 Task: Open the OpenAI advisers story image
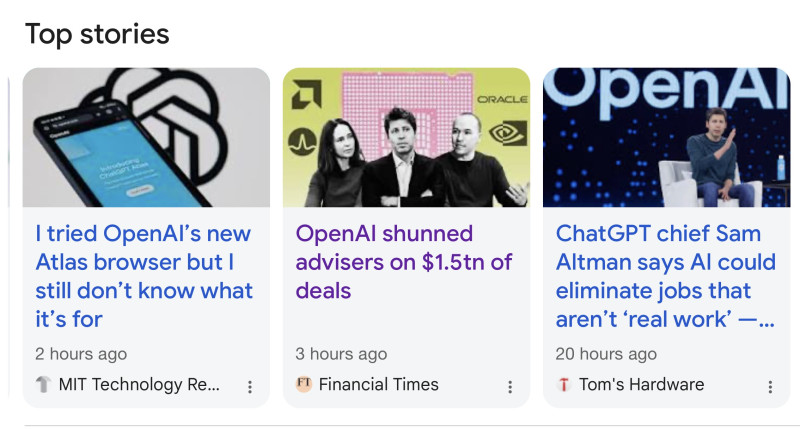[406, 137]
